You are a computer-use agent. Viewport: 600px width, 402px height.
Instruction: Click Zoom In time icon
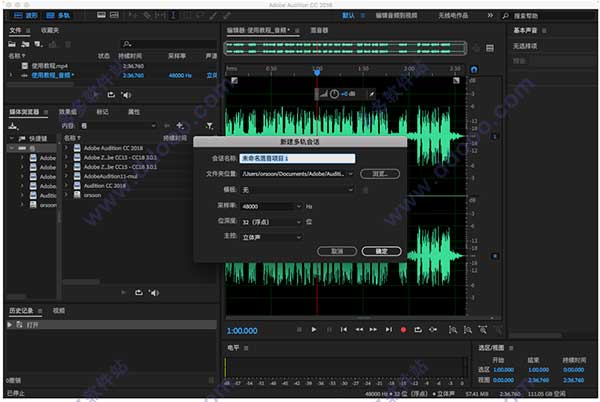coord(483,330)
